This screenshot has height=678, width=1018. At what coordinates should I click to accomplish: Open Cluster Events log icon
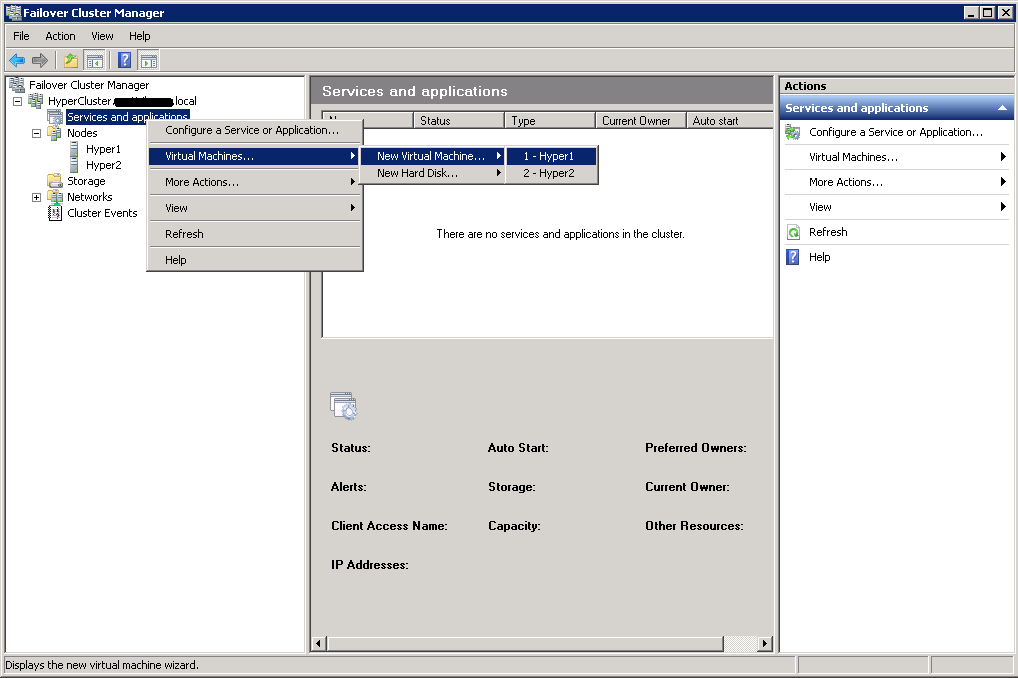point(56,213)
